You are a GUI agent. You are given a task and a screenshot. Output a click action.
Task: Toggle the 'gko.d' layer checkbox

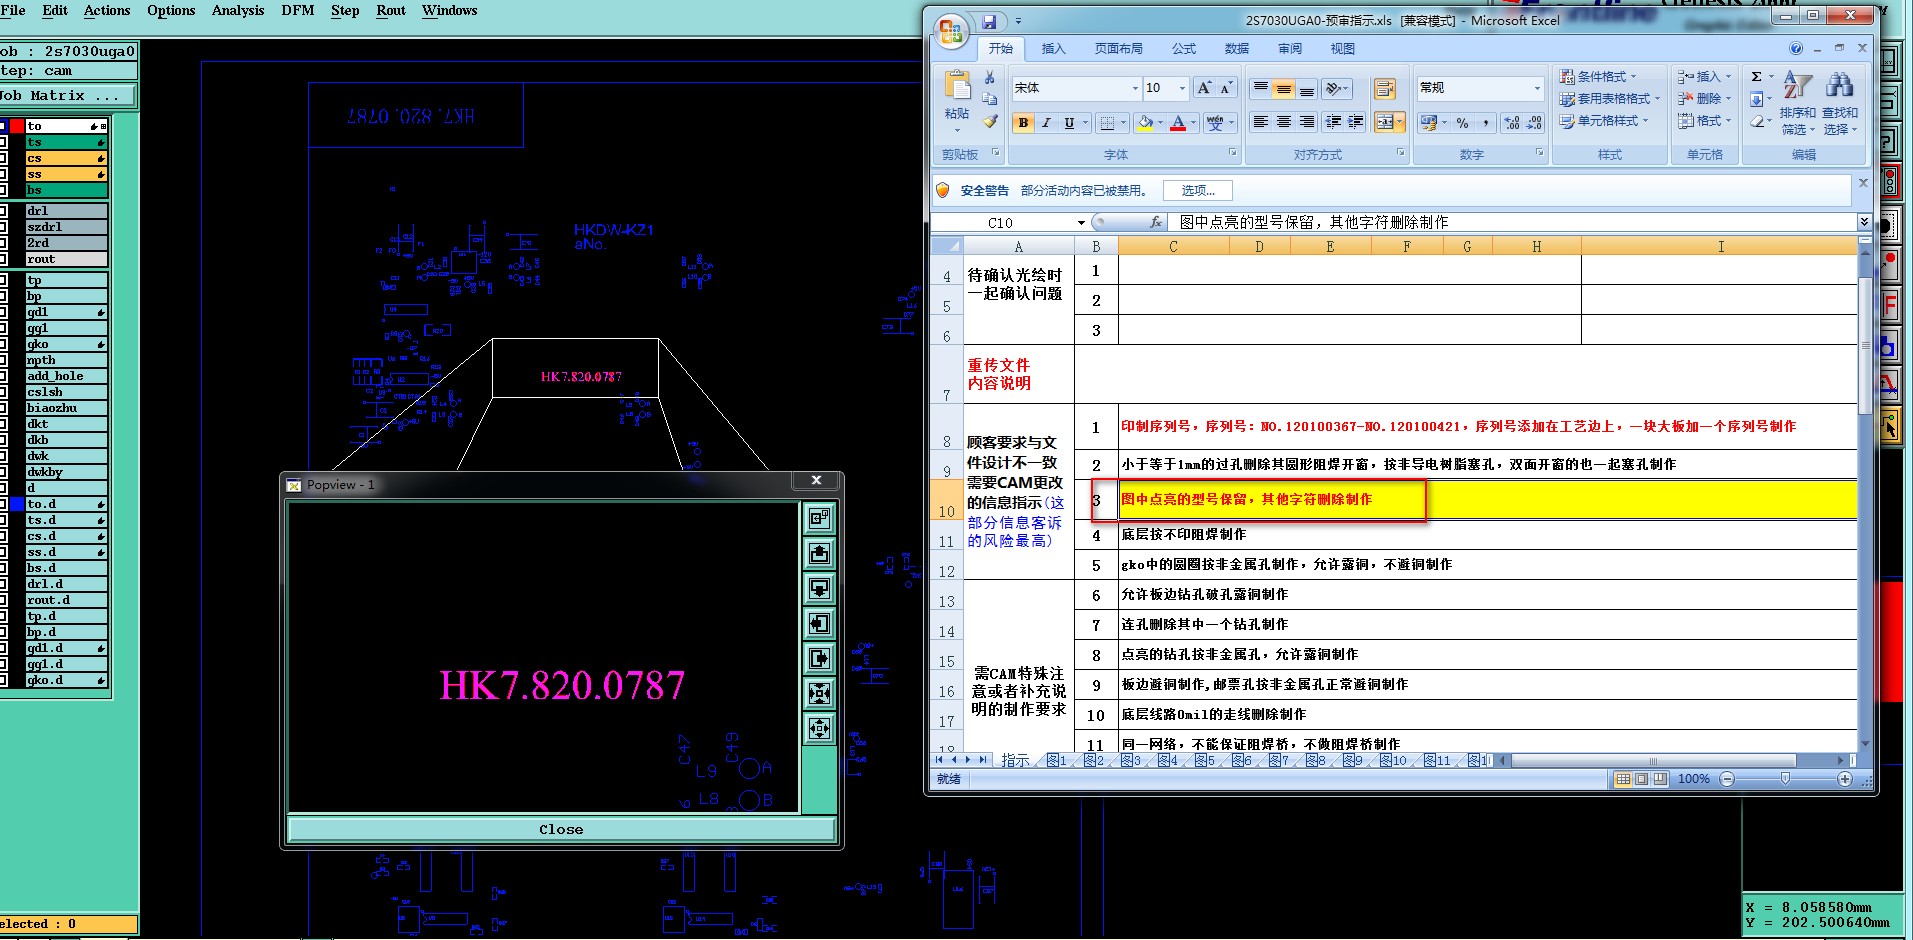(x=4, y=680)
